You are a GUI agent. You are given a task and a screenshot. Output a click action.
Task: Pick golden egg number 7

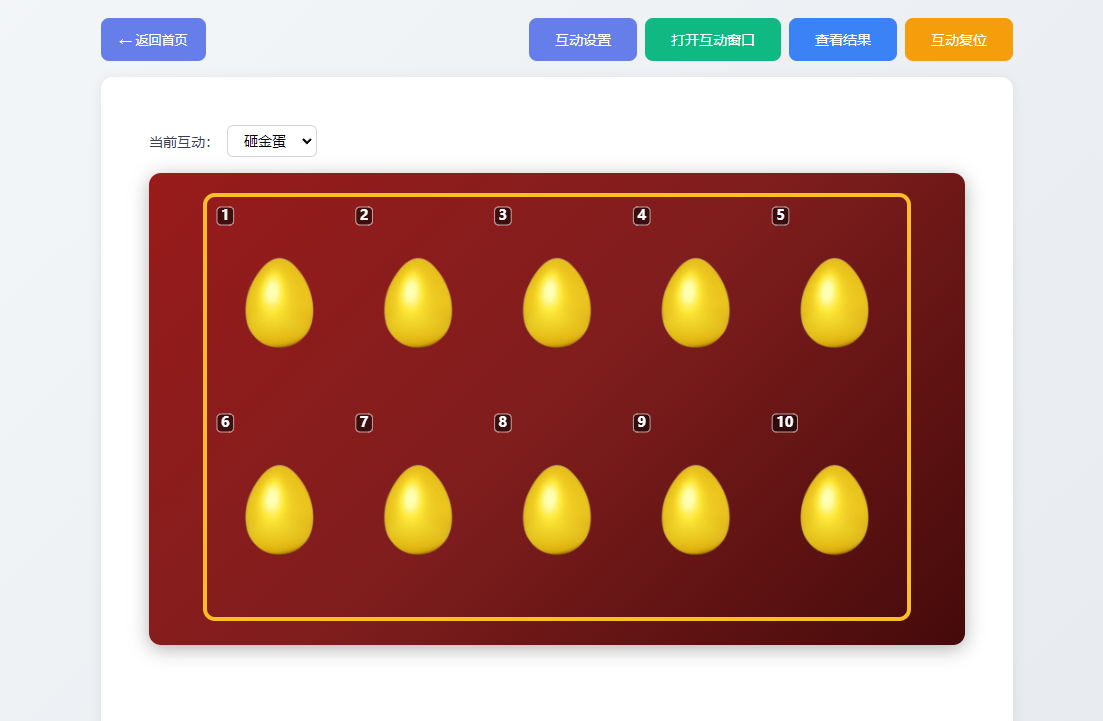[x=418, y=510]
